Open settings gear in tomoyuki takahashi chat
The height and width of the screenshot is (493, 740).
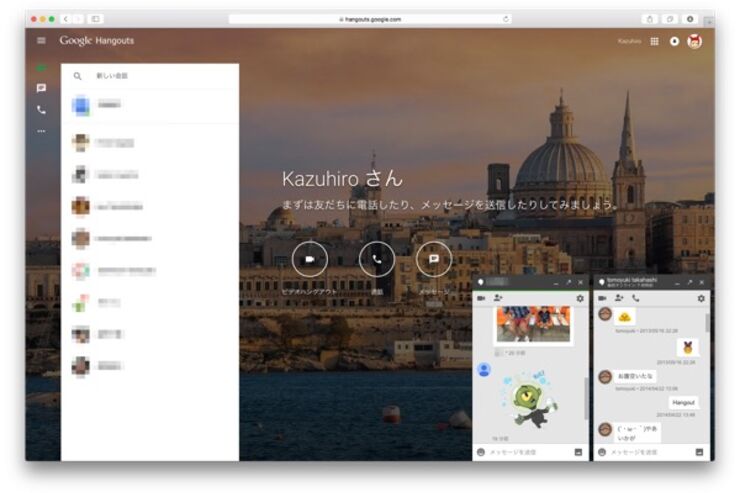(x=701, y=298)
